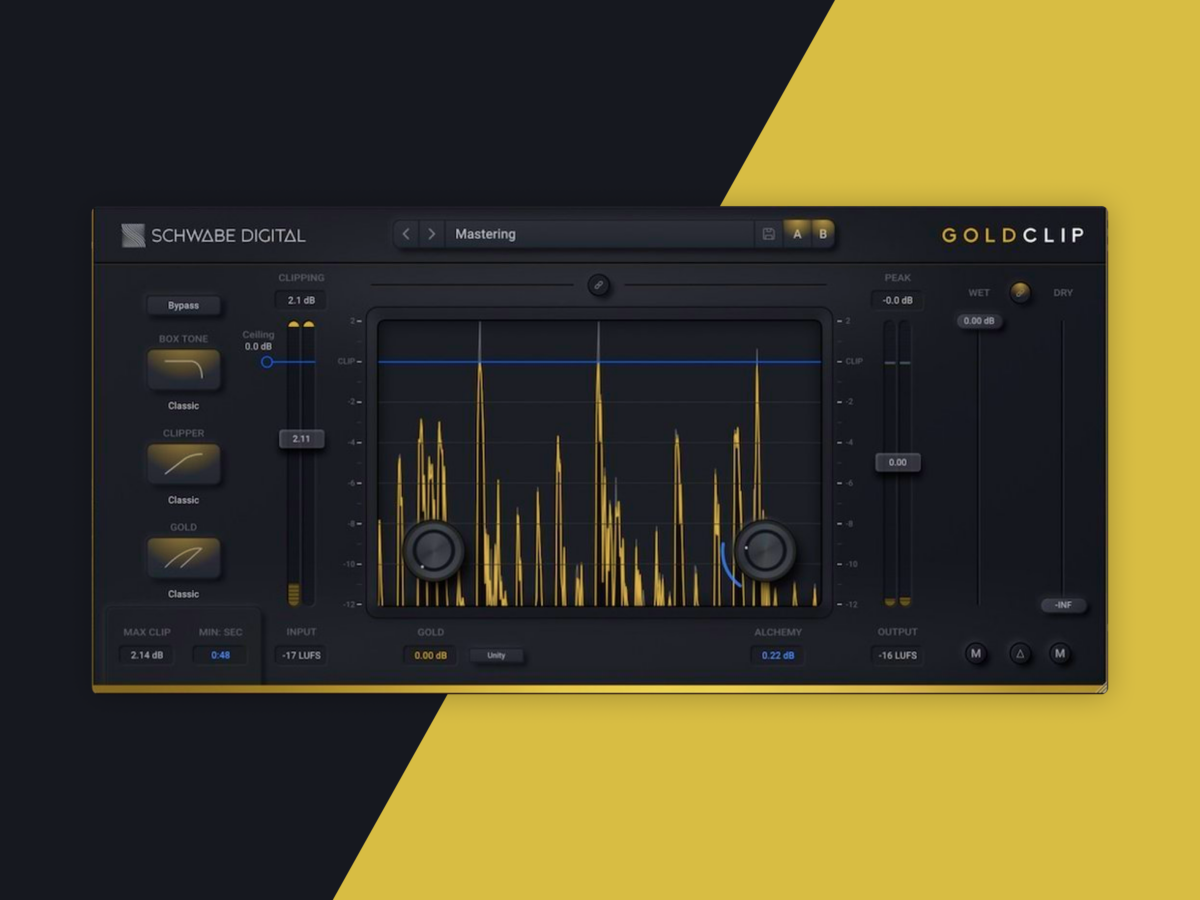Click the Ceiling handle circle
Screen dimensions: 1200x900
click(x=267, y=362)
